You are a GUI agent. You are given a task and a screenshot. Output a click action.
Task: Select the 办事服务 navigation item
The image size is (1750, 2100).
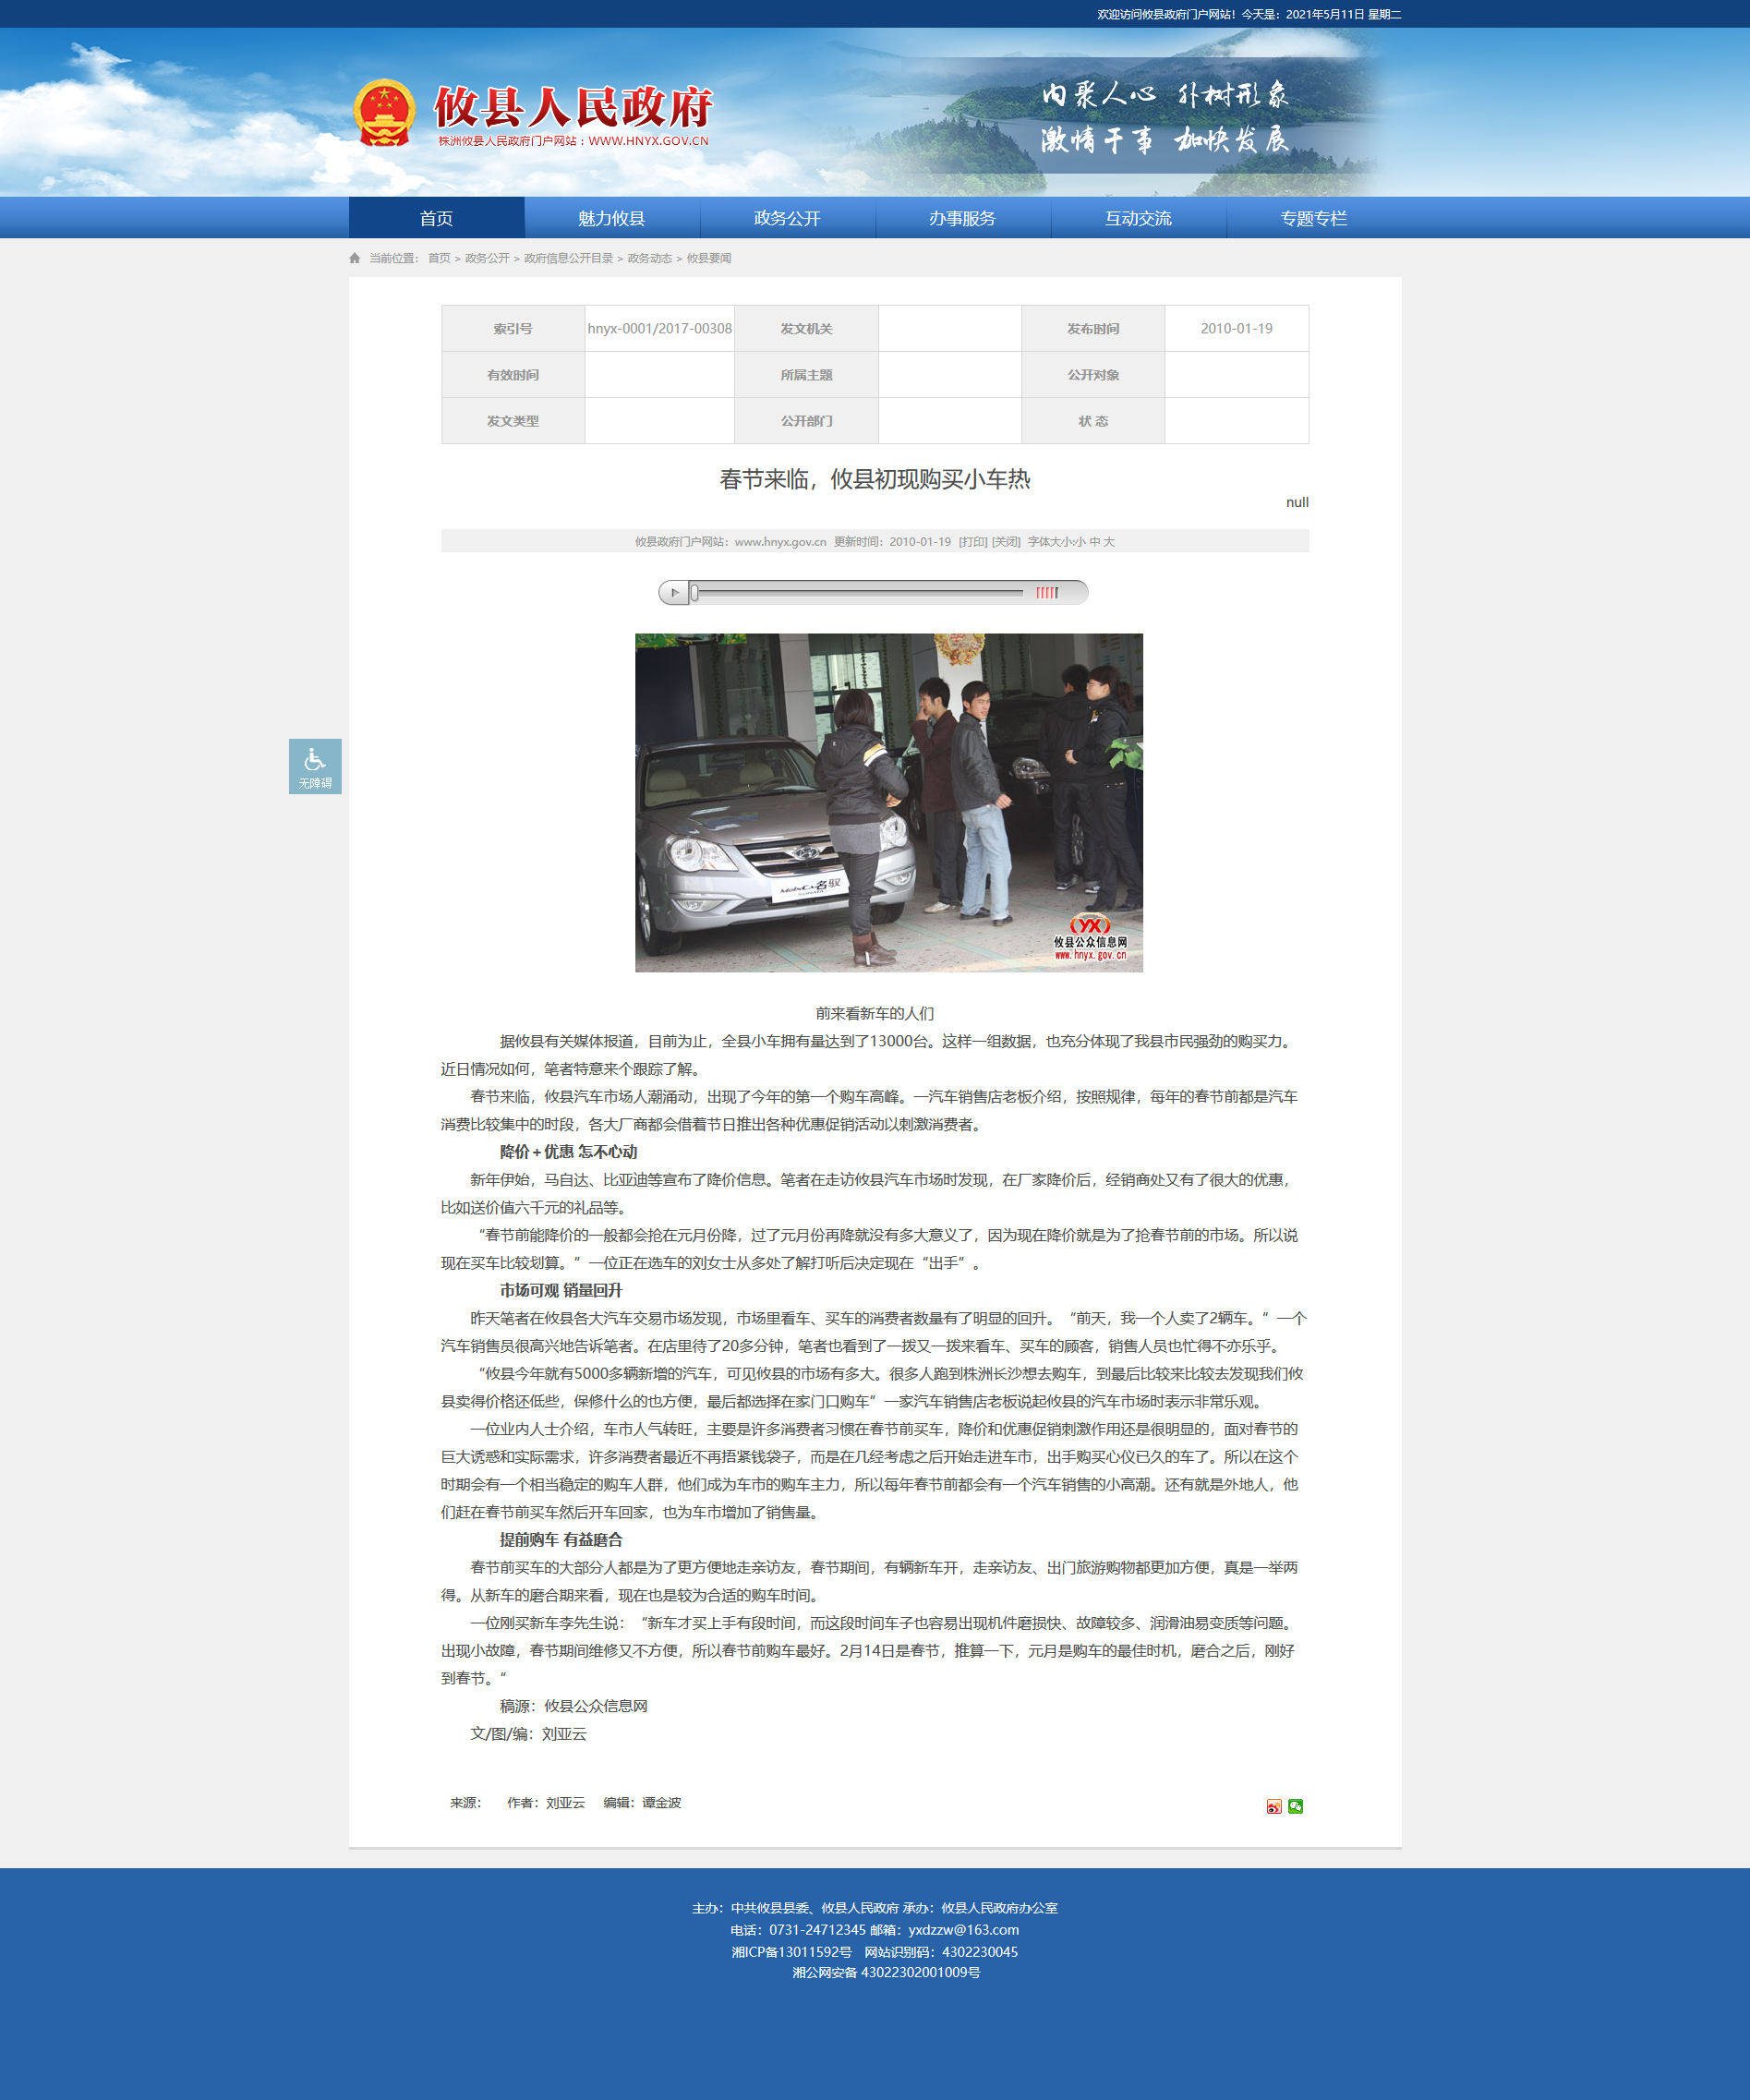tap(962, 218)
